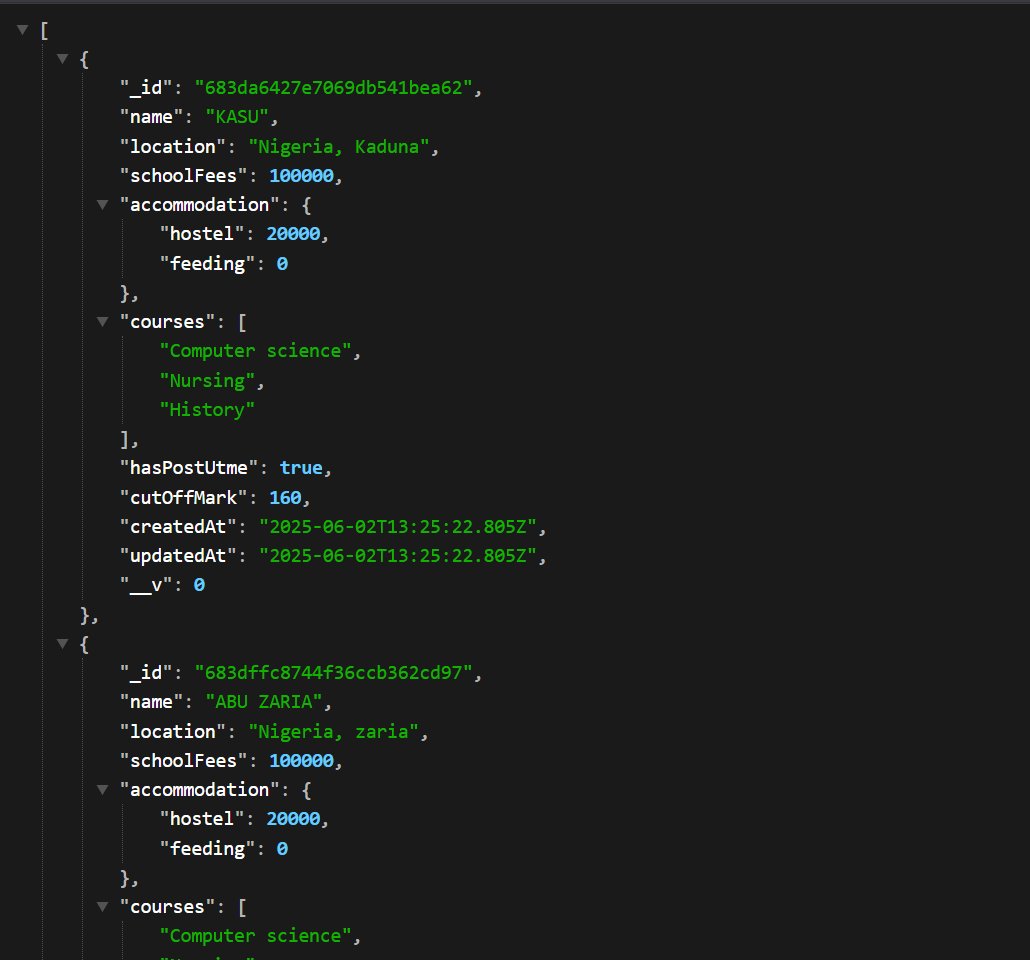
Task: Select the id value "683da6427e7069db541bea62"
Action: click(334, 87)
